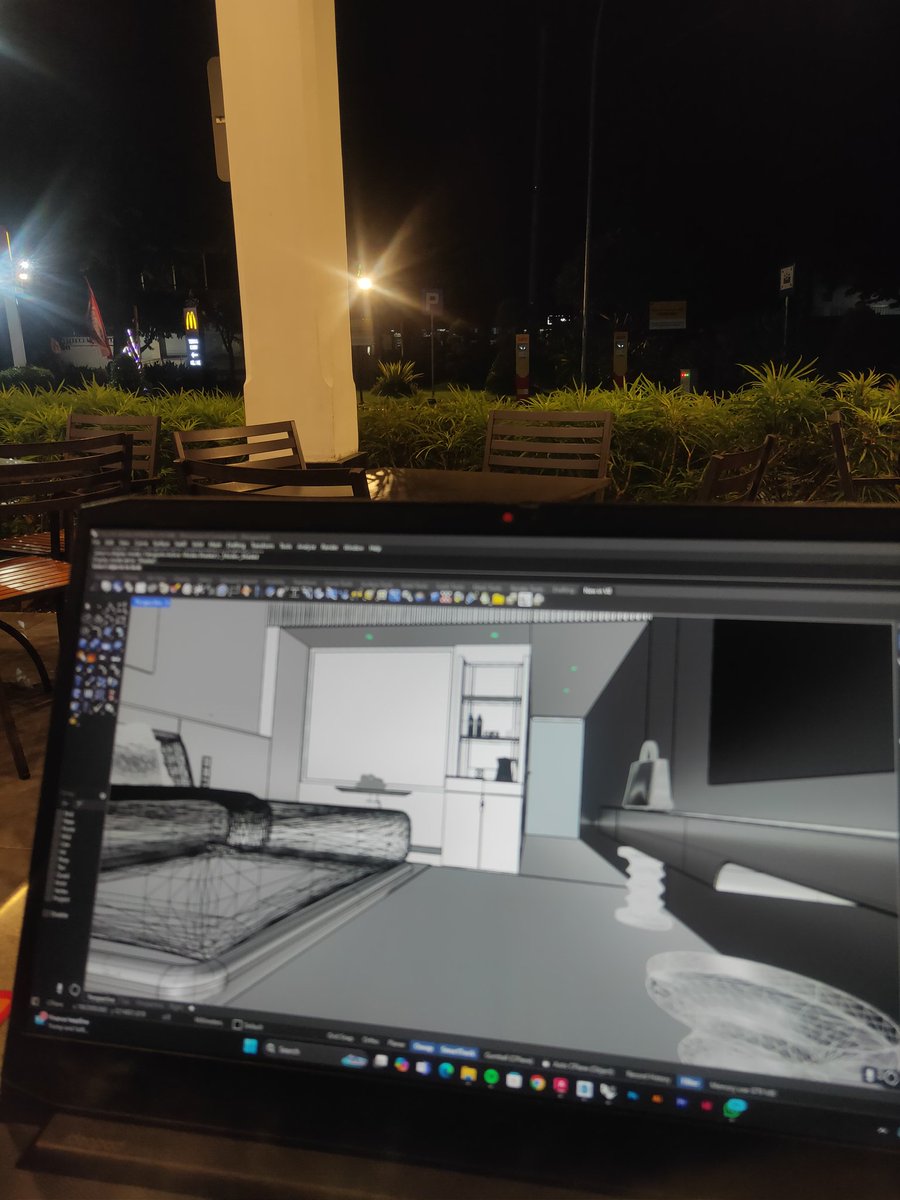This screenshot has width=900, height=1200.
Task: Open Microsoft Edge from the taskbar
Action: 446,1070
